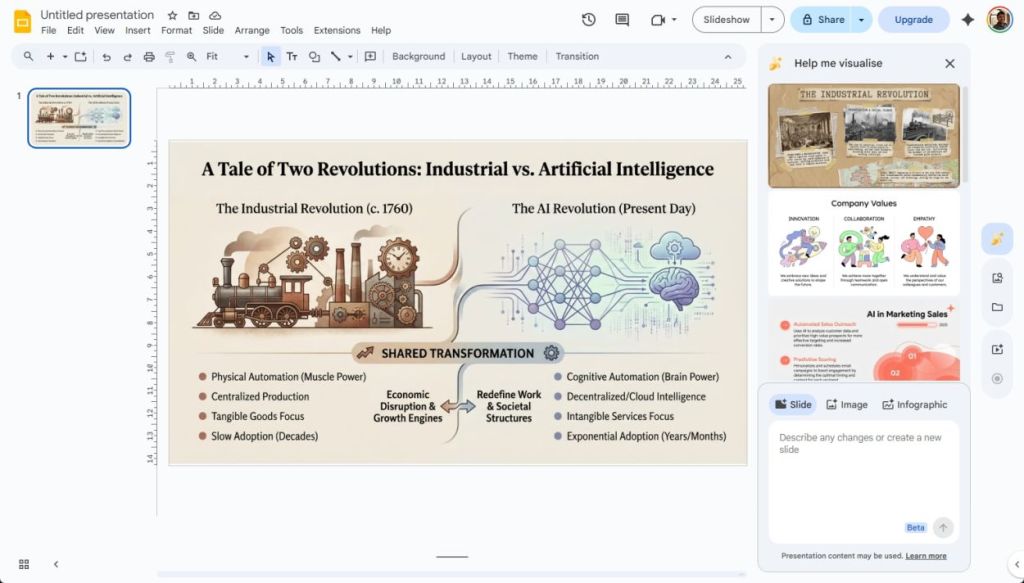Select the Industrial Revolution suggestion thumbnail
The width and height of the screenshot is (1024, 583).
click(863, 135)
